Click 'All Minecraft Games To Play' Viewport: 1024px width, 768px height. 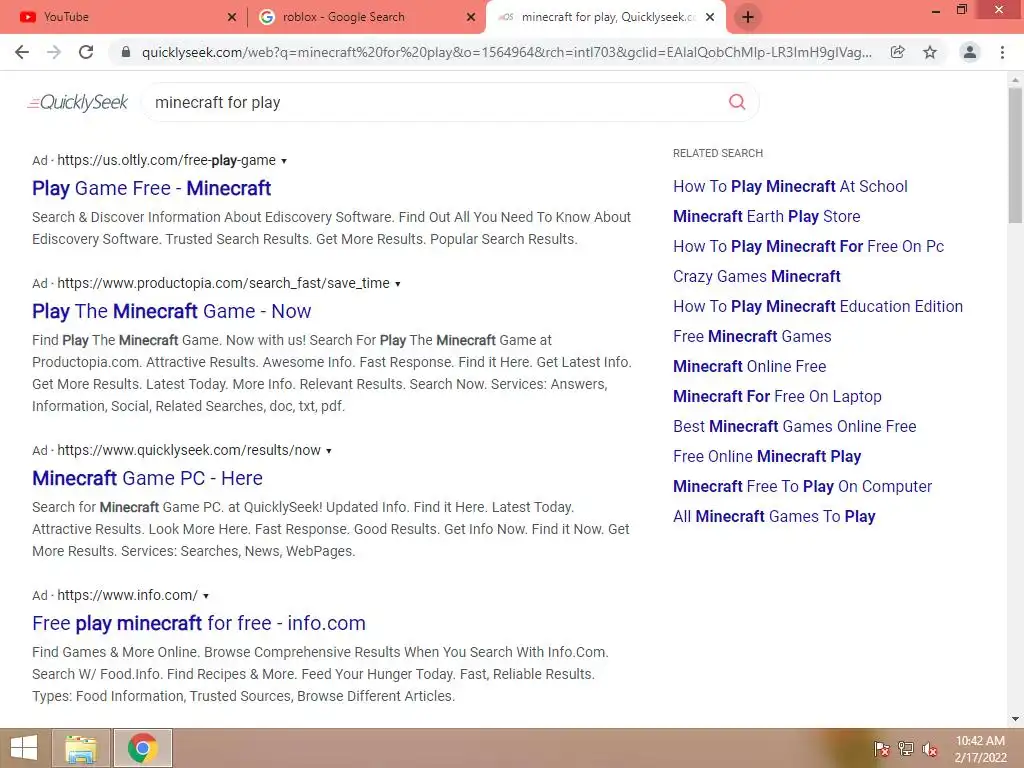click(x=775, y=517)
